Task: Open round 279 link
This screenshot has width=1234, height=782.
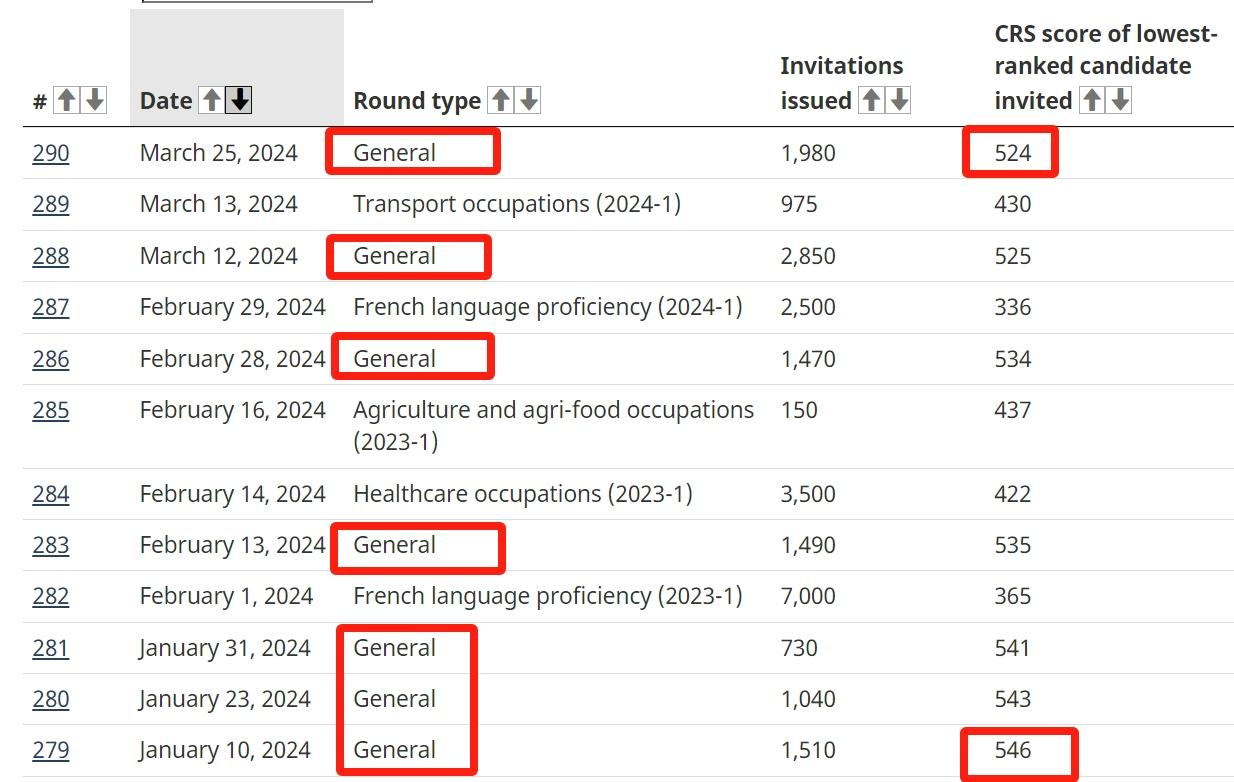Action: coord(51,750)
